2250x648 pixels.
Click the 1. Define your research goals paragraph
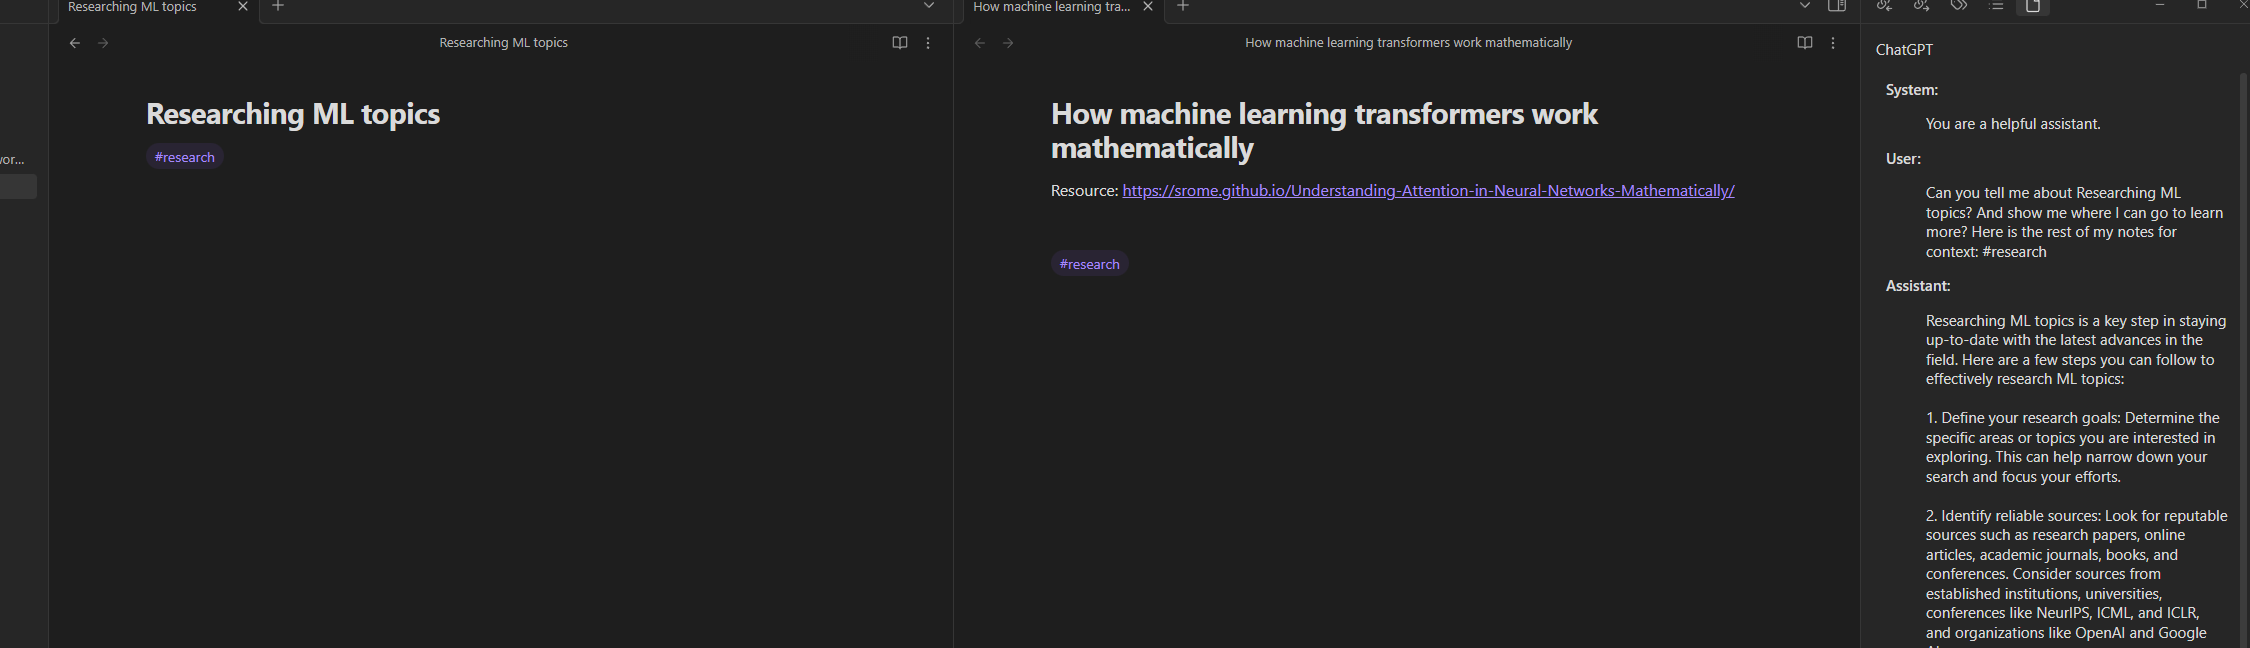tap(2072, 447)
